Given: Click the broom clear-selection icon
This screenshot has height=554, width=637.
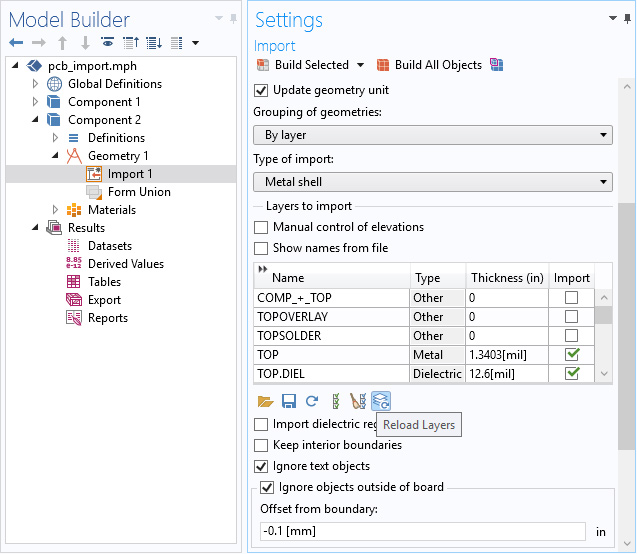Looking at the screenshot, I should tap(357, 401).
